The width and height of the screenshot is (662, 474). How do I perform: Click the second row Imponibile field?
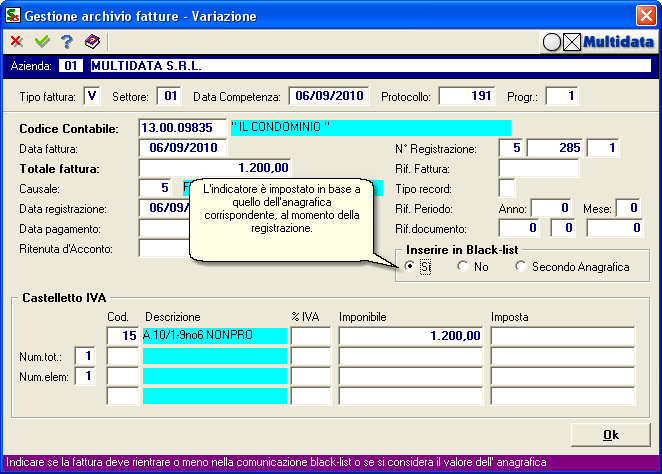411,356
